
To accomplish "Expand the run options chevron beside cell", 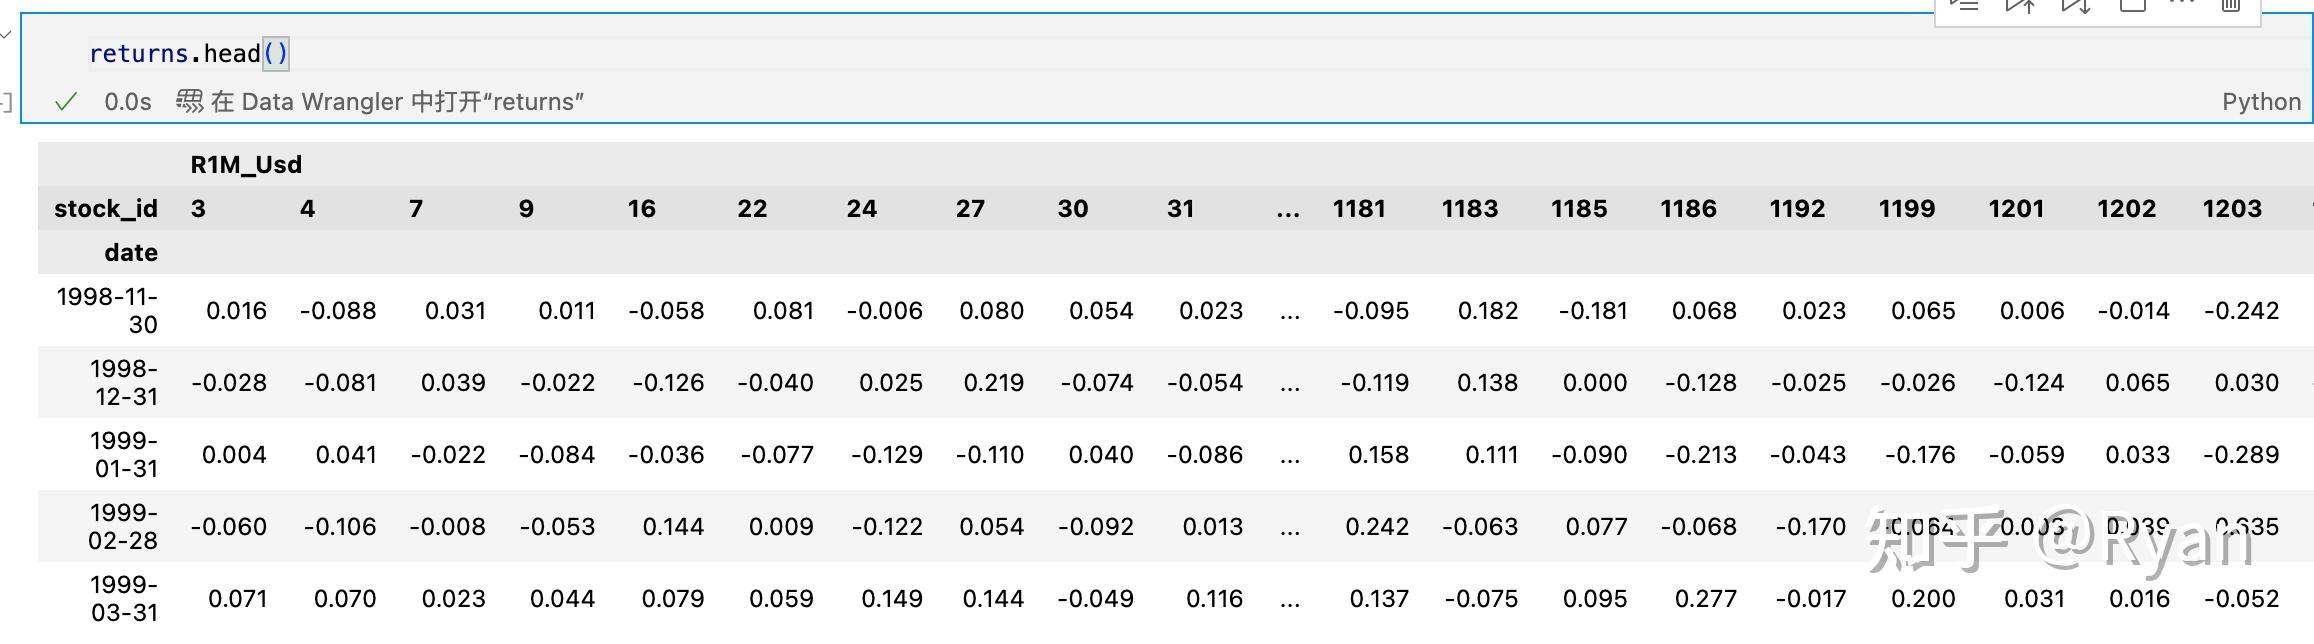I will point(6,34).
